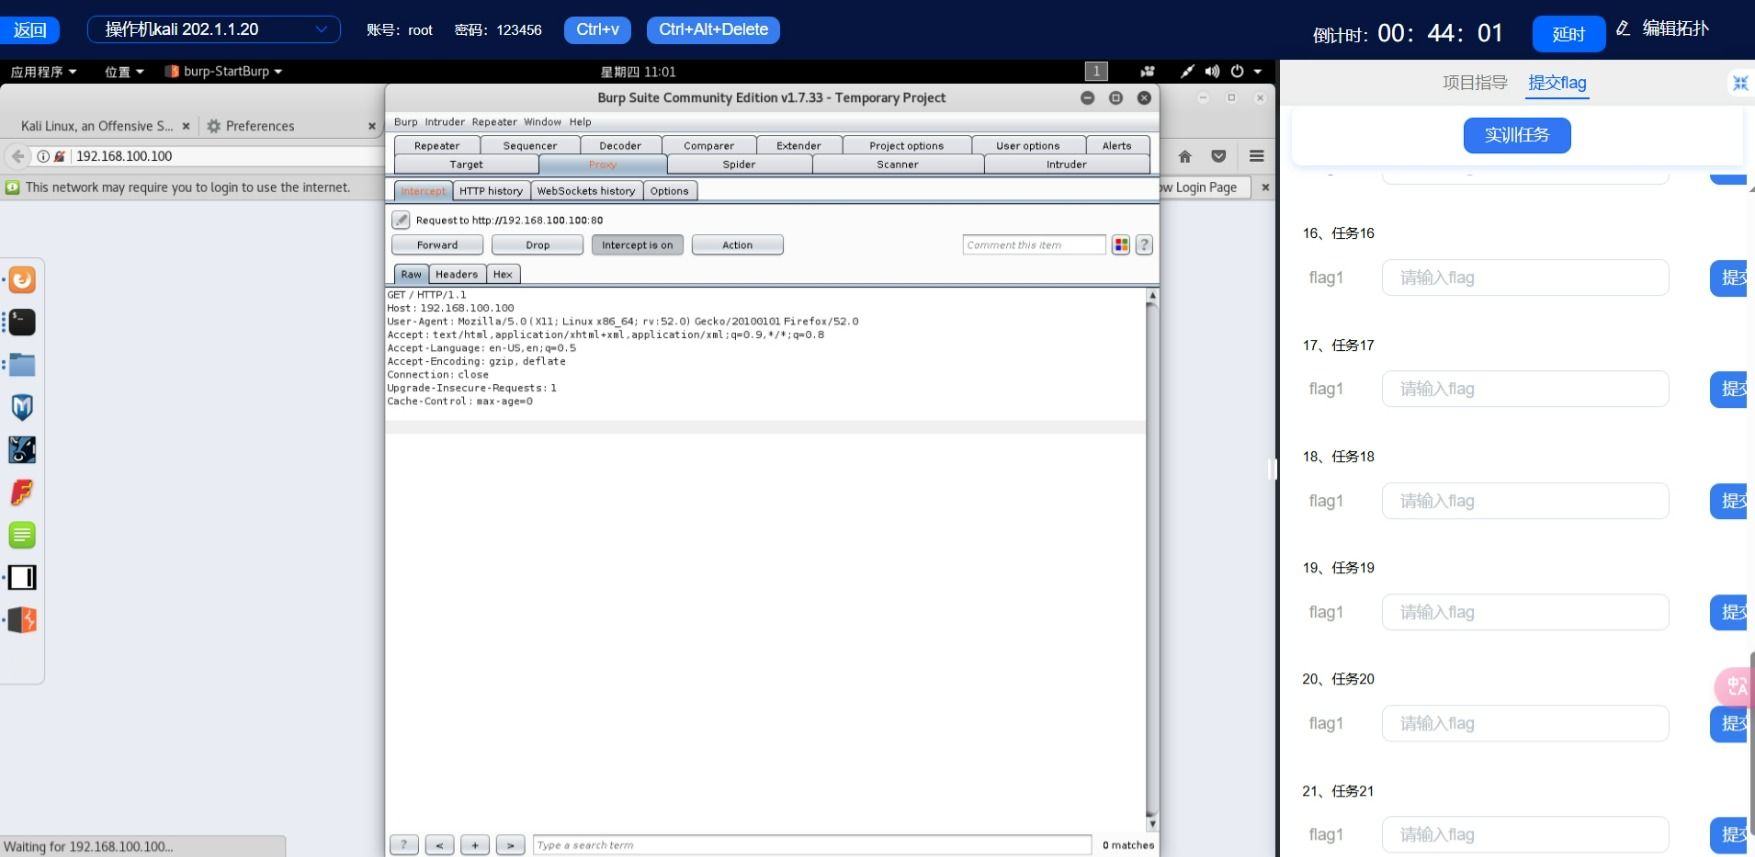Click the volume speaker icon in panel

[1212, 72]
